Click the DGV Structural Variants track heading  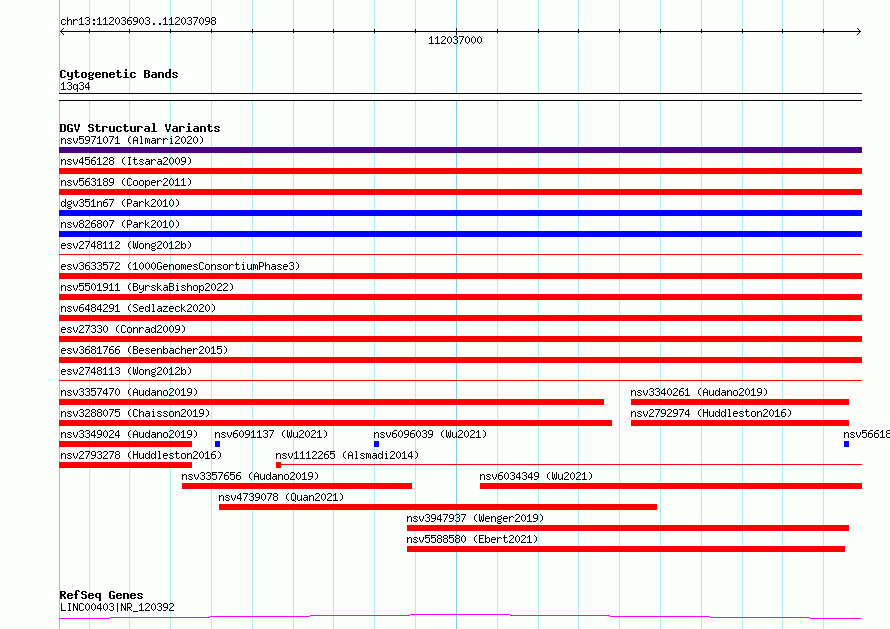tap(140, 128)
